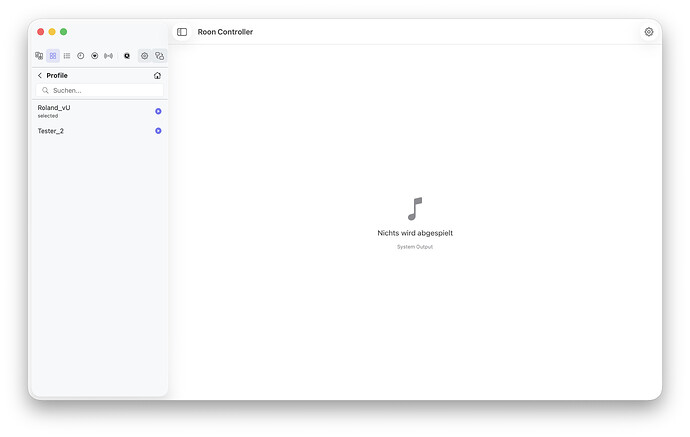The image size is (690, 437).
Task: Open the broadcast radio signal icon
Action: coord(109,56)
